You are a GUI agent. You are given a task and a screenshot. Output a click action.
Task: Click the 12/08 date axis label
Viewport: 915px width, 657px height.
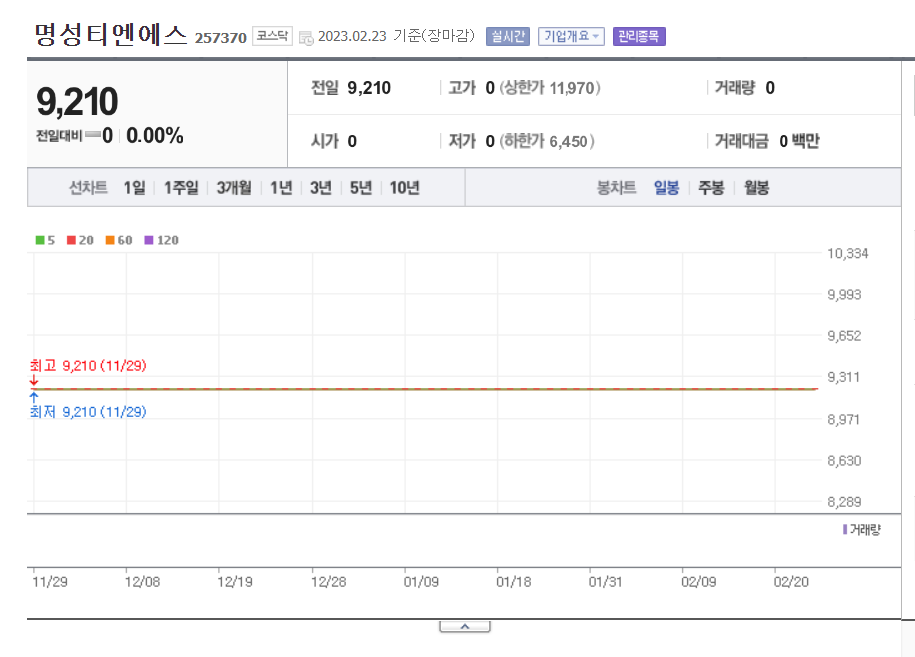(x=142, y=582)
